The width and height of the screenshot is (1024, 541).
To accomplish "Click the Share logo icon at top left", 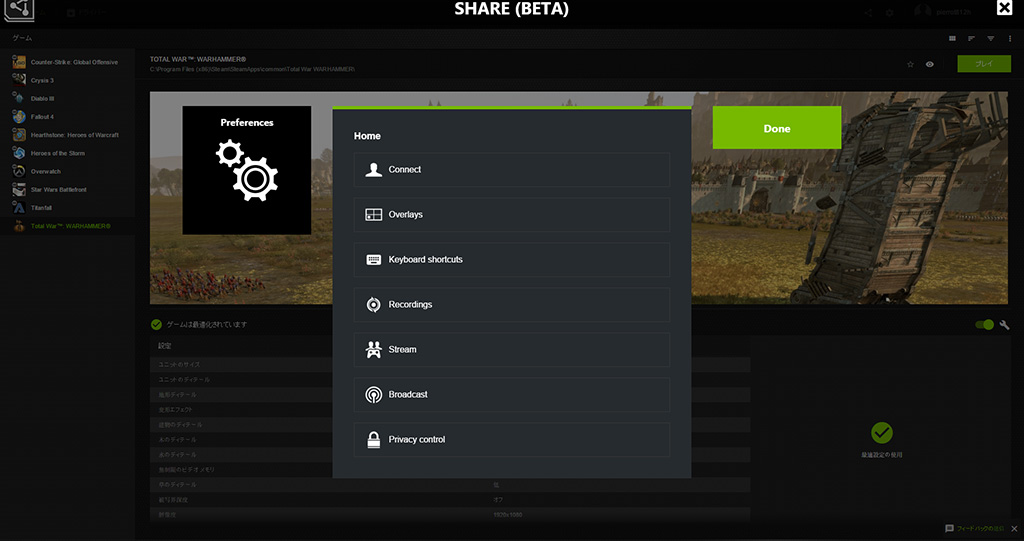I will tap(19, 10).
